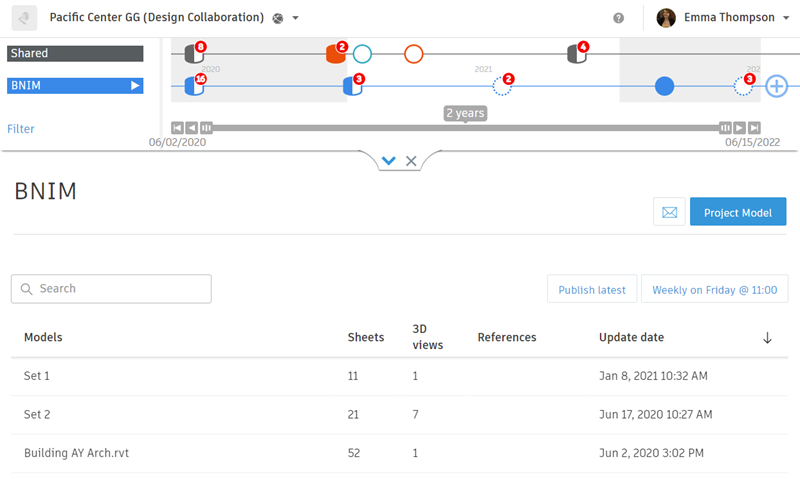The height and width of the screenshot is (493, 800).
Task: Click the models Search input field
Action: pos(111,289)
